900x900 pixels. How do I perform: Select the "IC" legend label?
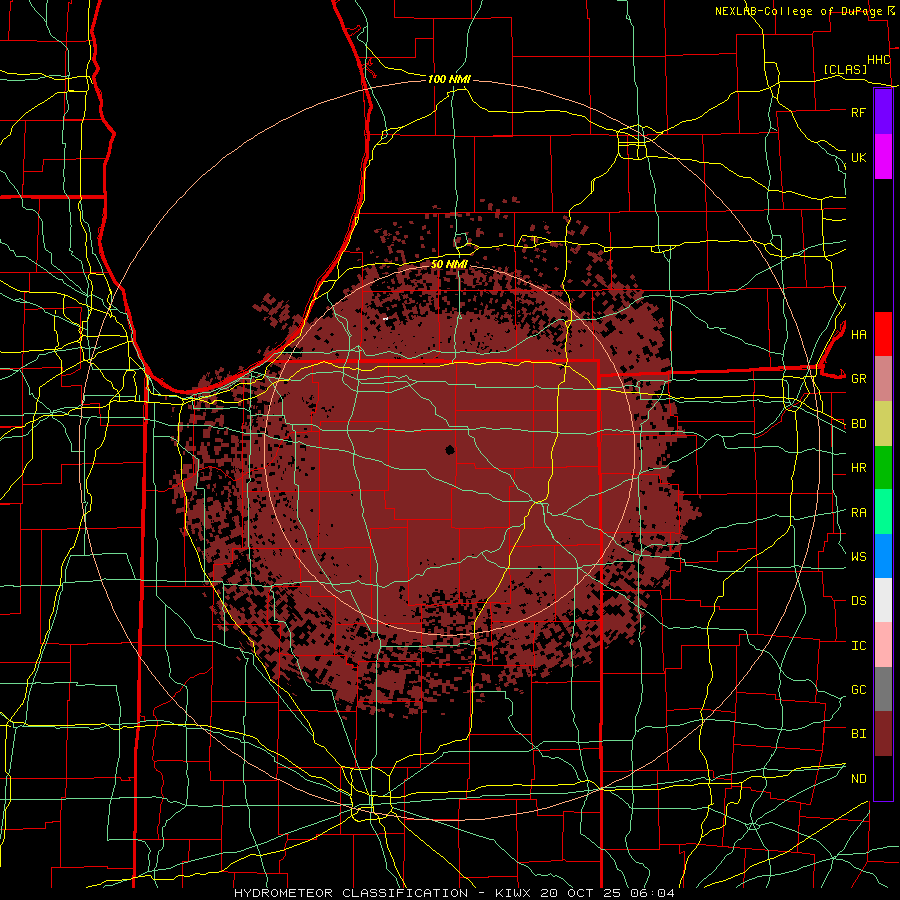pyautogui.click(x=858, y=646)
